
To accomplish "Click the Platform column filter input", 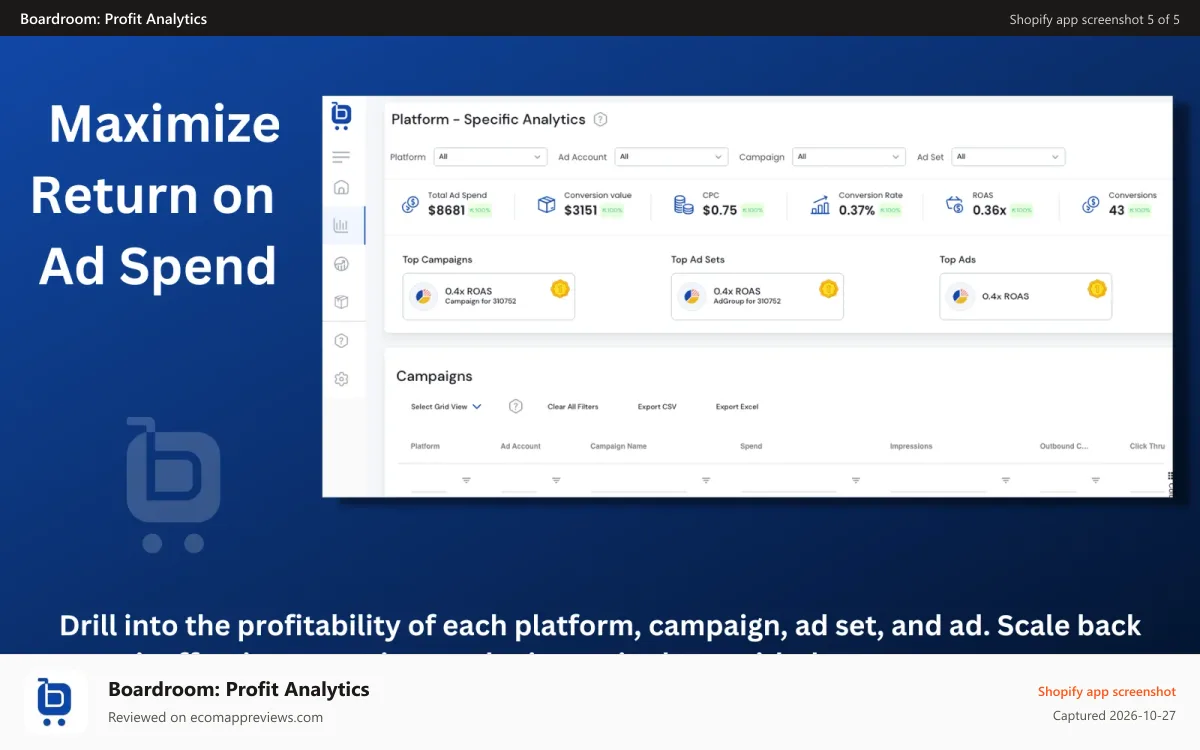I will click(x=430, y=482).
